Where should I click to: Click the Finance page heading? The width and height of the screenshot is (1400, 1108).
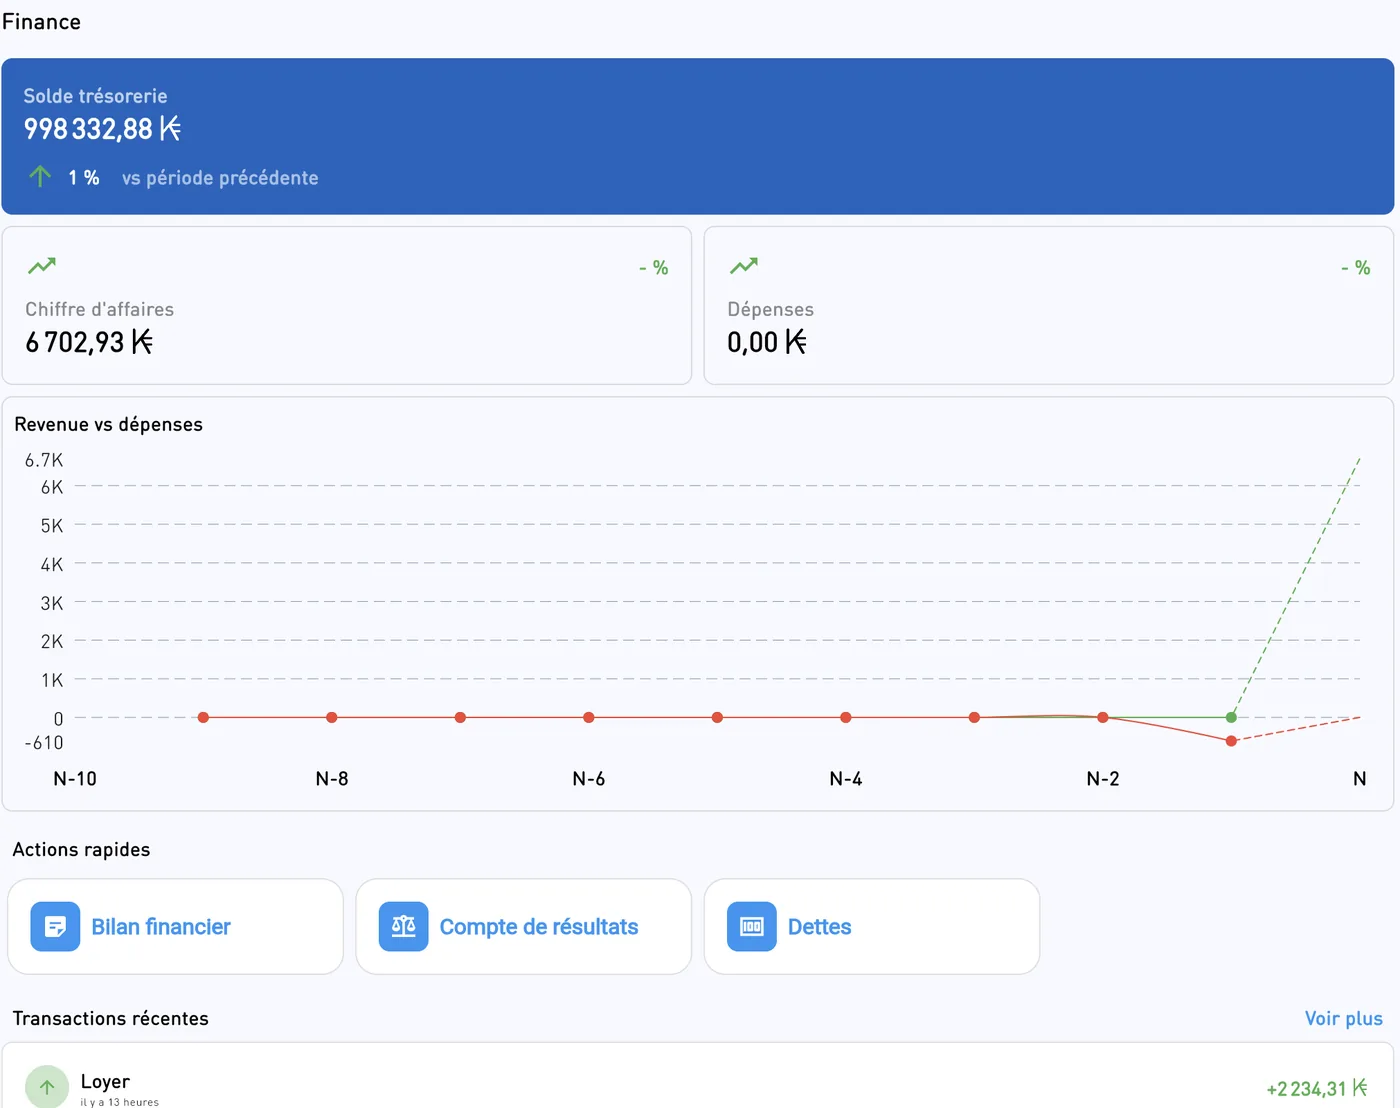pos(41,22)
